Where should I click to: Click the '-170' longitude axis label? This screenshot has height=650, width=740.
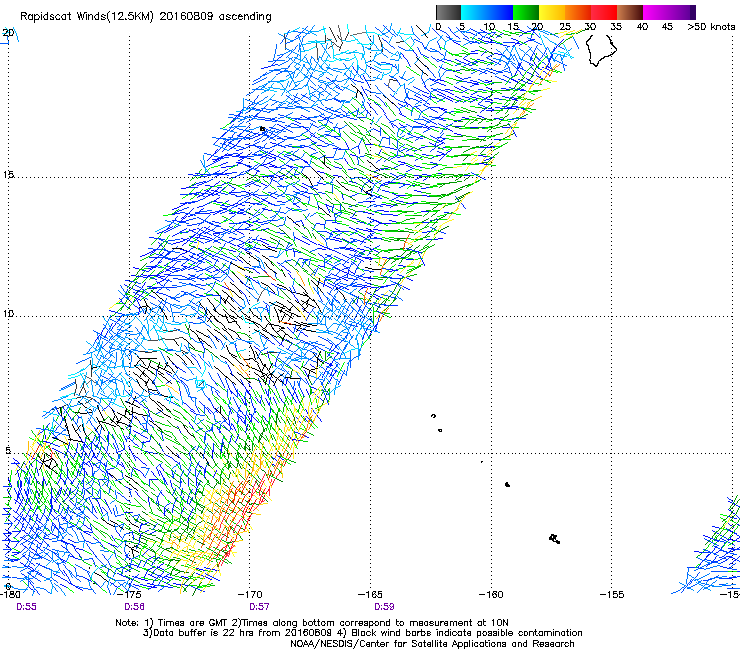tap(250, 594)
